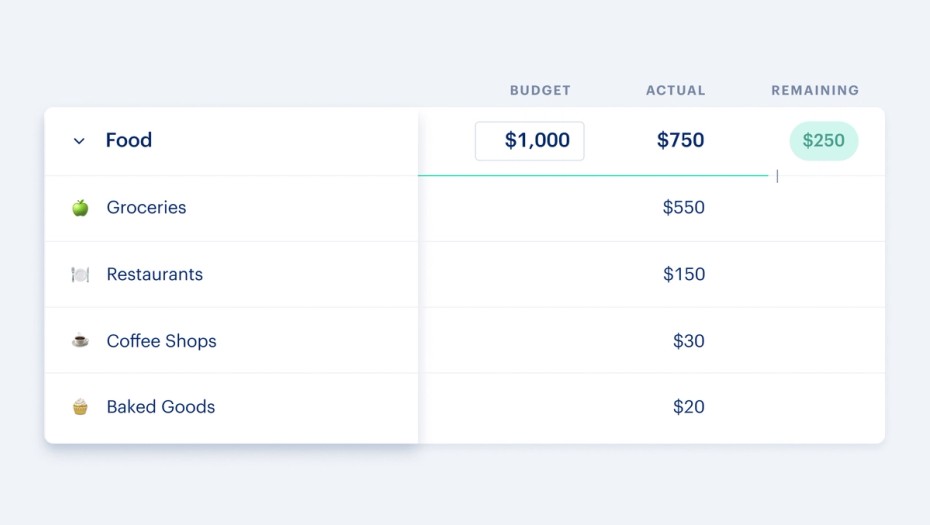The height and width of the screenshot is (525, 930).
Task: Click the Groceries actual amount $550
Action: coord(683,208)
